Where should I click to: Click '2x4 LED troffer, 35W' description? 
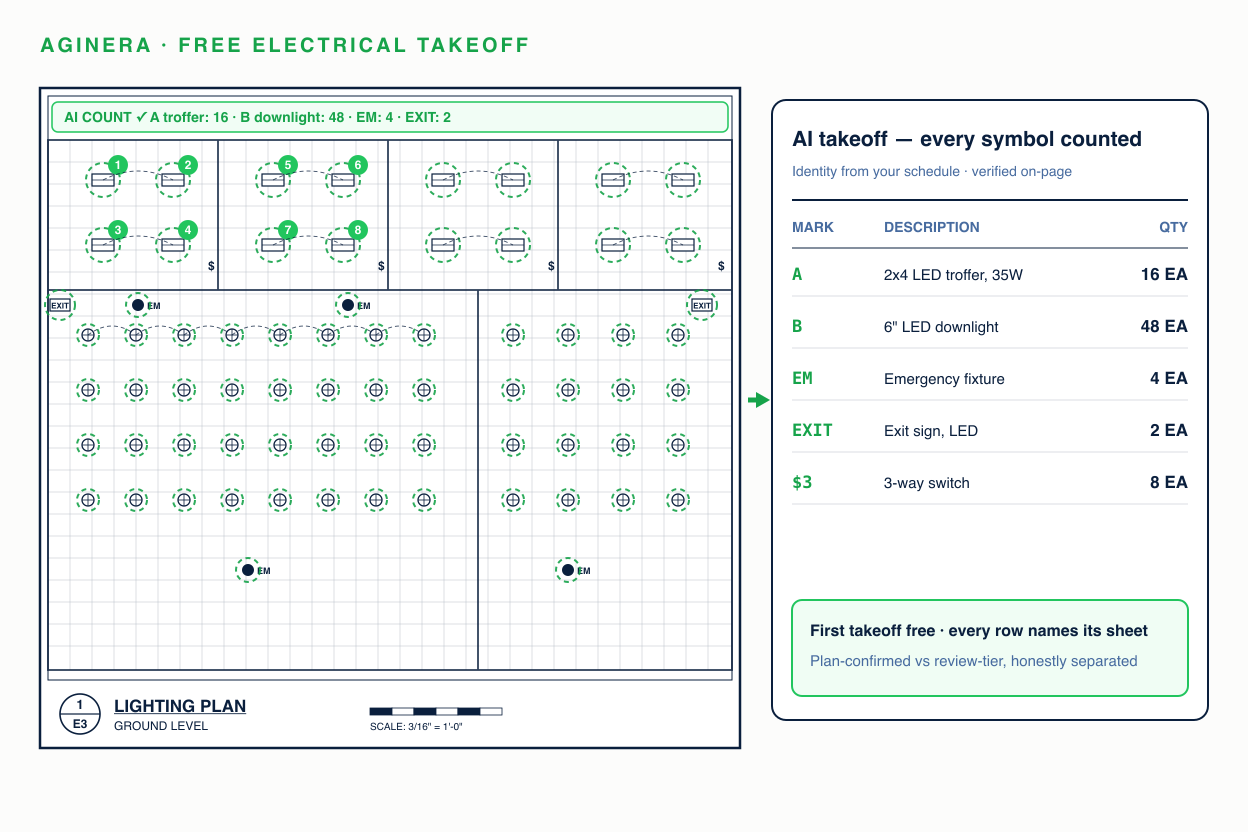tap(954, 275)
